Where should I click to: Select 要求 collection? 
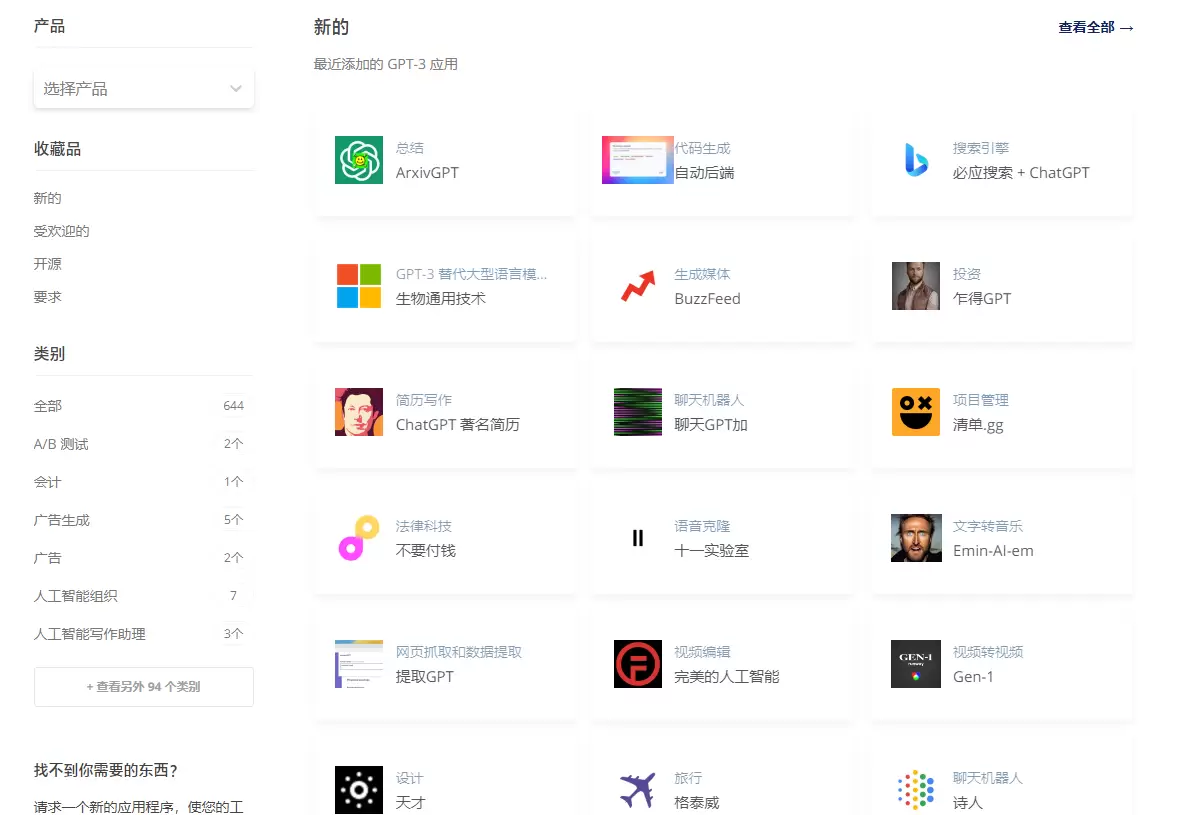[x=47, y=298]
